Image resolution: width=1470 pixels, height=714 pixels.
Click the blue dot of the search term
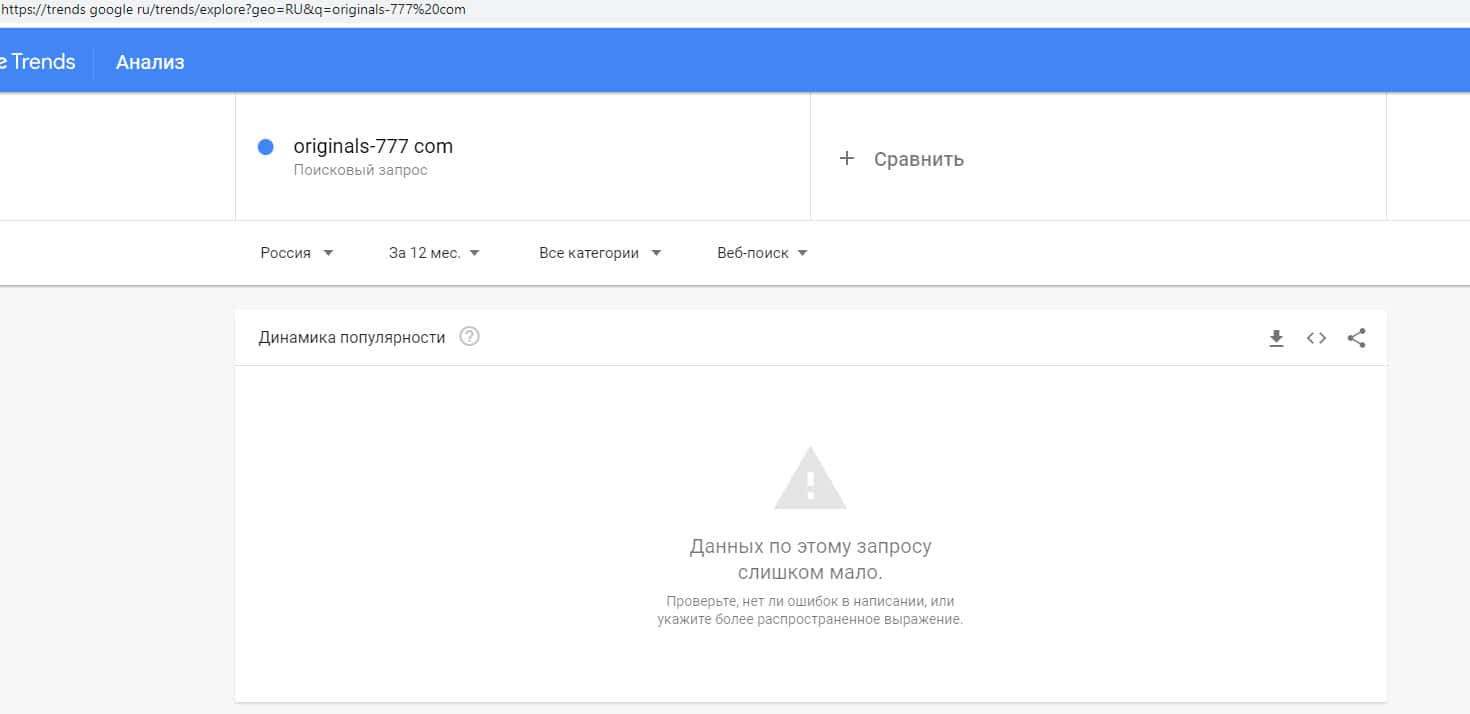click(266, 147)
